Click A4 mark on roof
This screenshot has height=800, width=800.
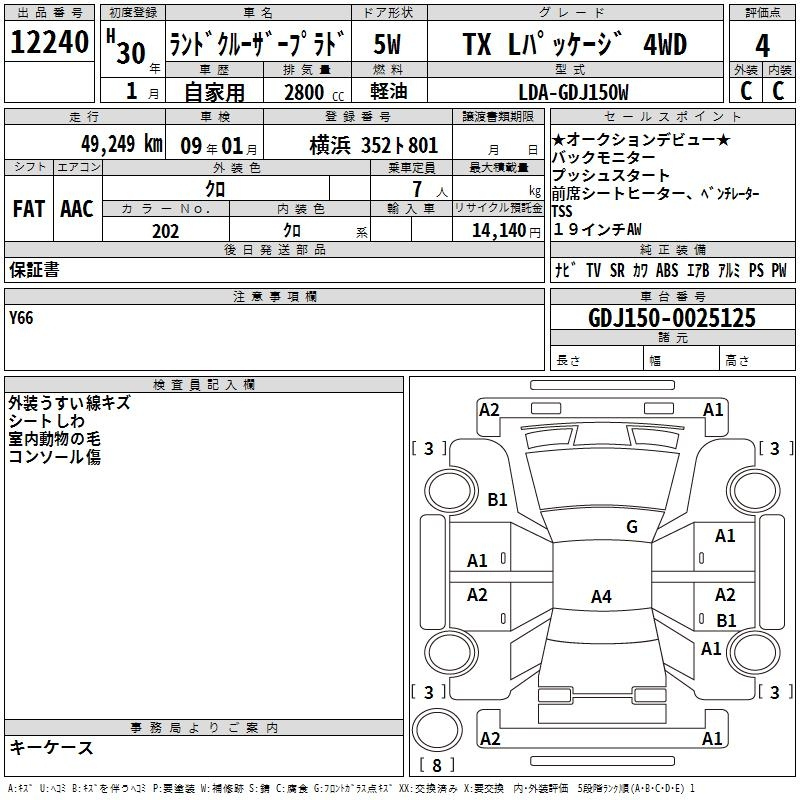tap(601, 596)
